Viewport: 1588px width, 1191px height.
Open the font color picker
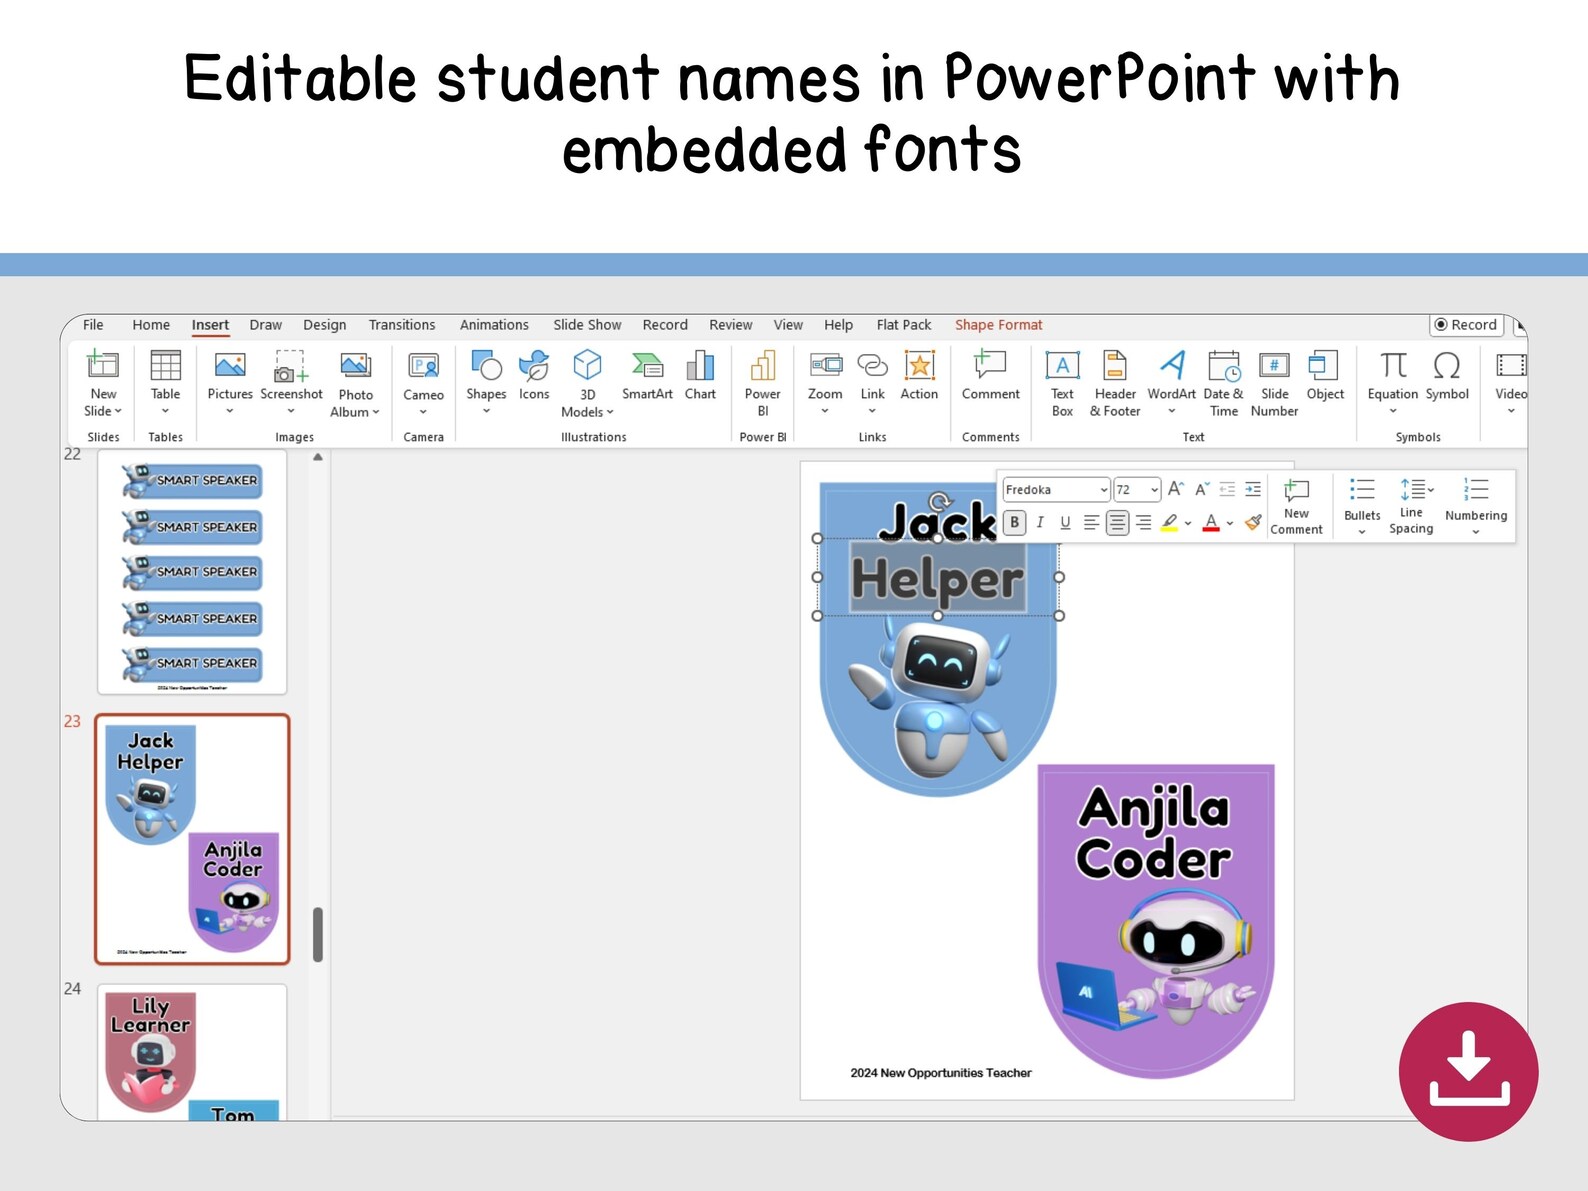[1229, 523]
